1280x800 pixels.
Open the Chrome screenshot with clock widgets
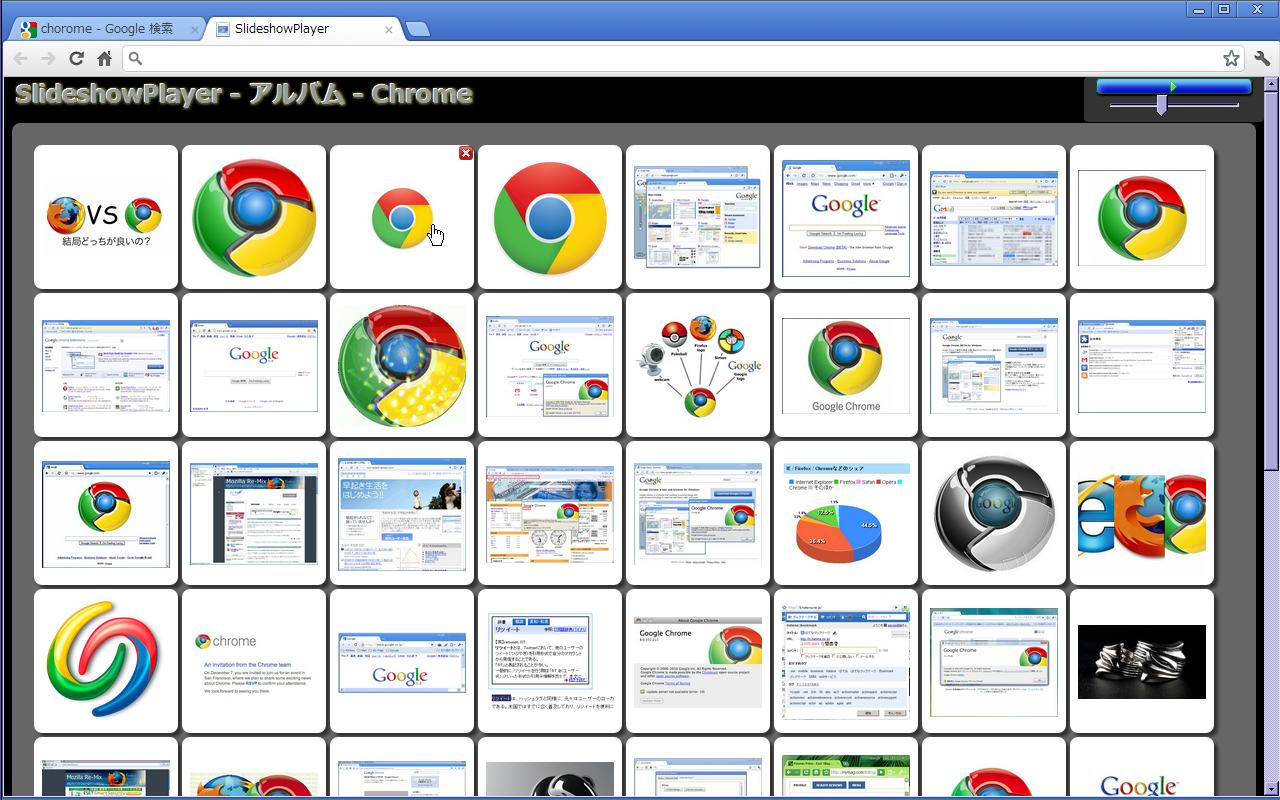550,513
